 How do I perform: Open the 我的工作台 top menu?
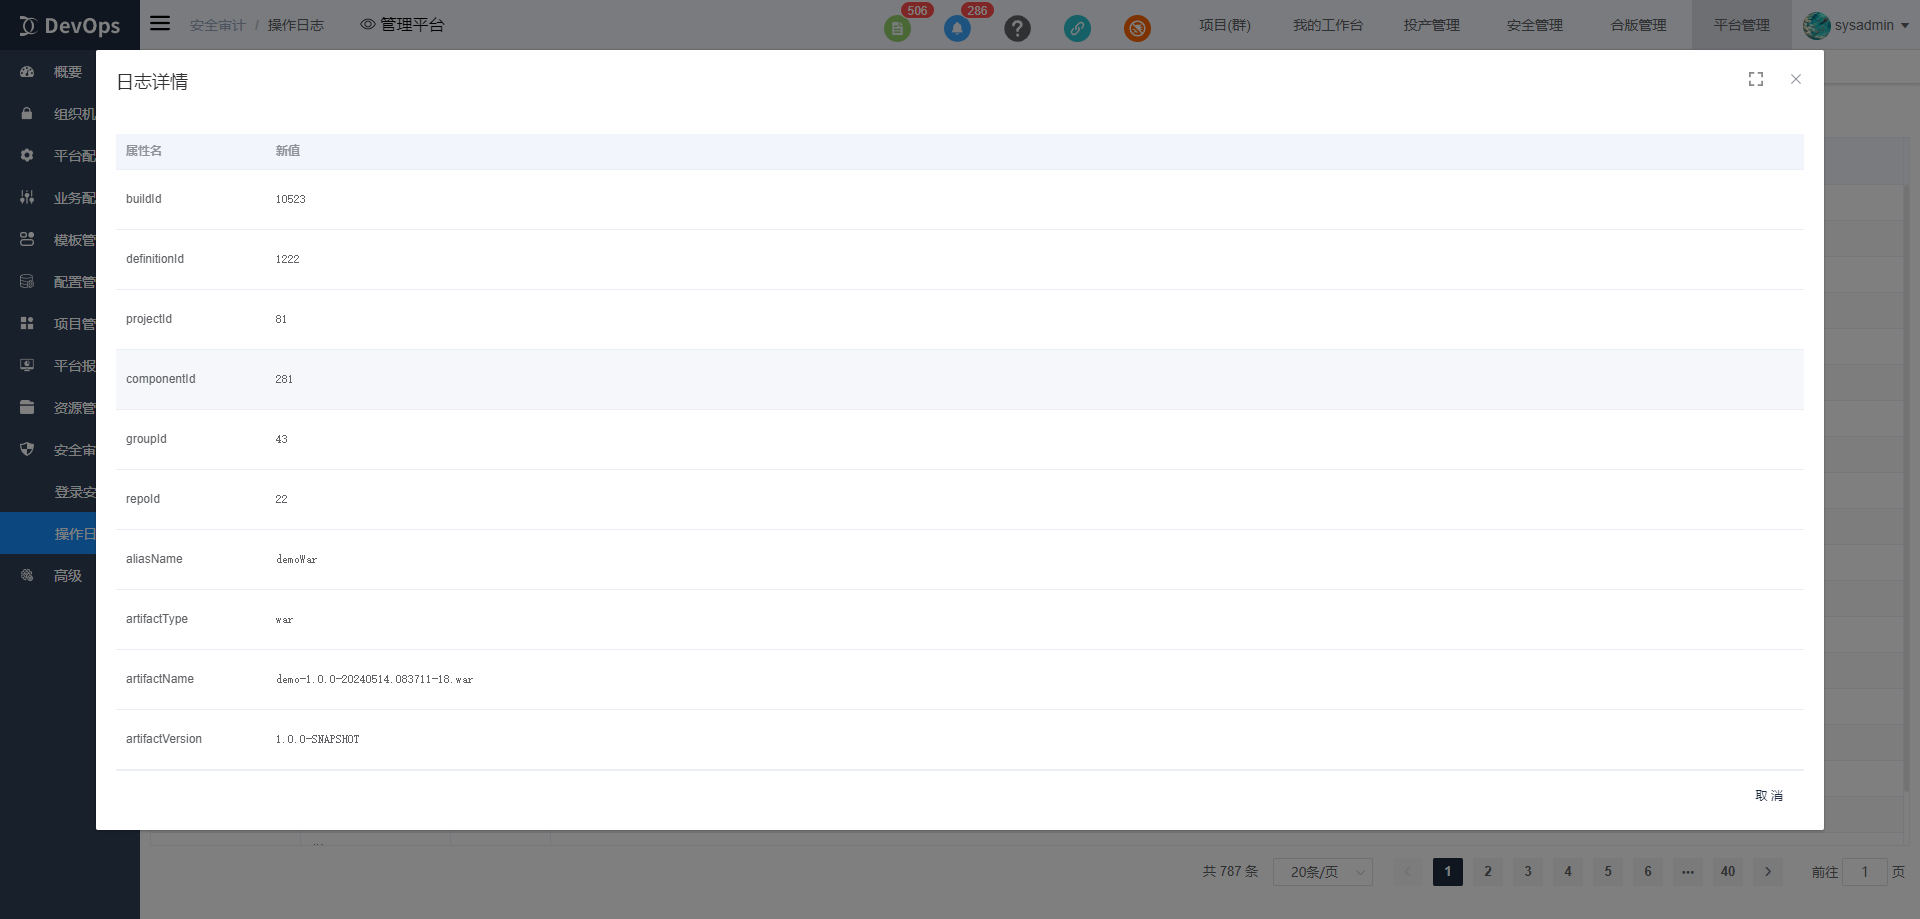[1327, 25]
